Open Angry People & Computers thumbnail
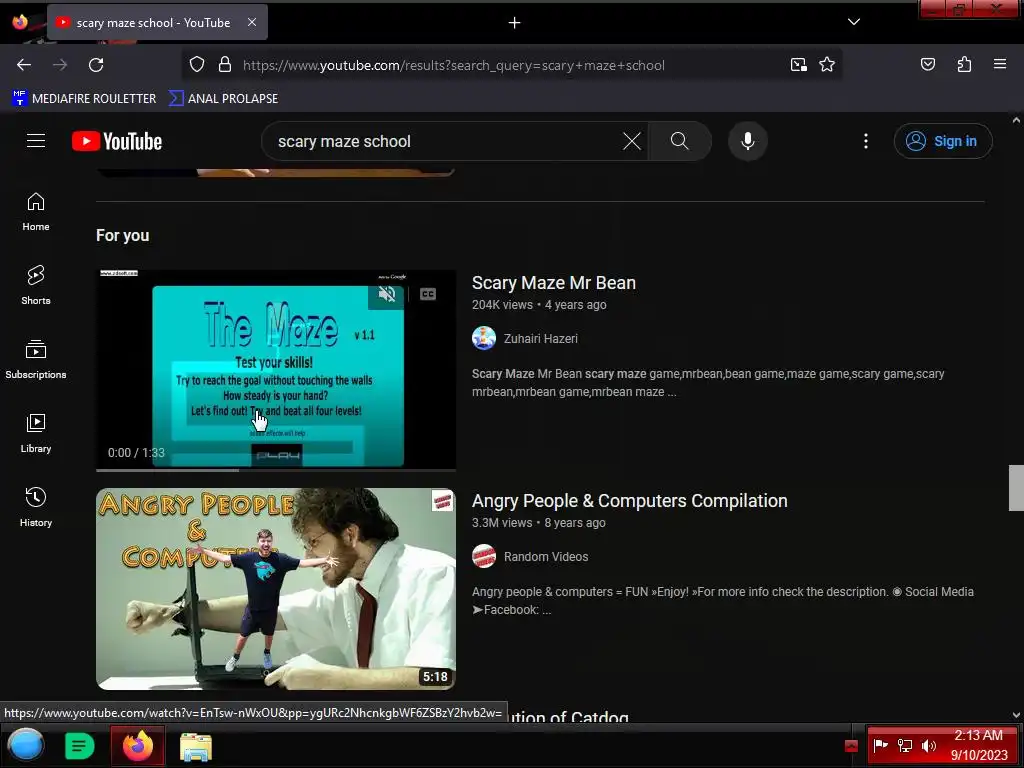 pyautogui.click(x=276, y=589)
